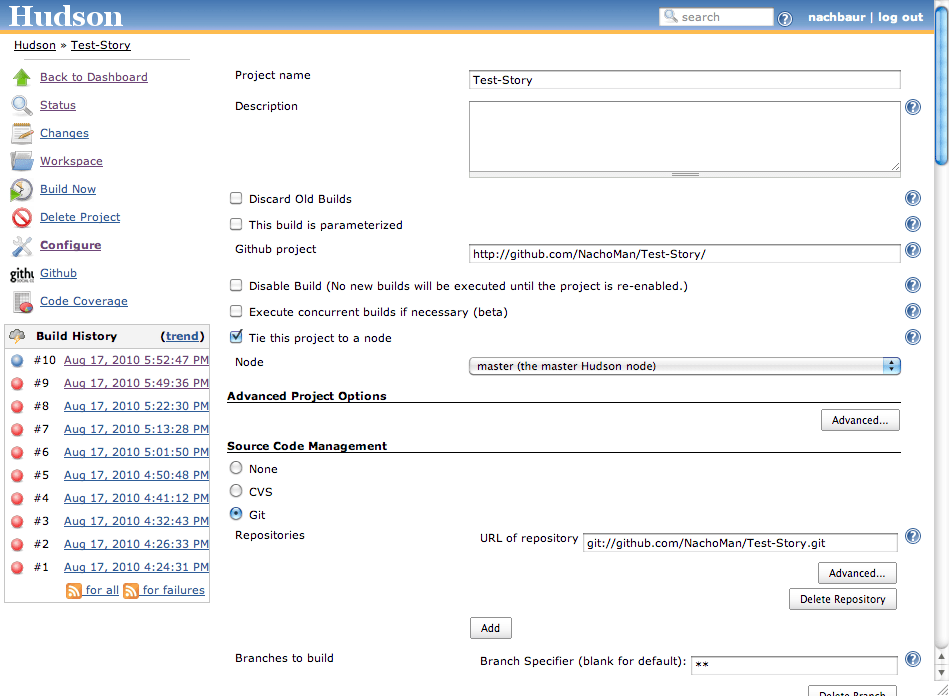Image resolution: width=949 pixels, height=696 pixels.
Task: Open the build history trend link
Action: coord(182,336)
